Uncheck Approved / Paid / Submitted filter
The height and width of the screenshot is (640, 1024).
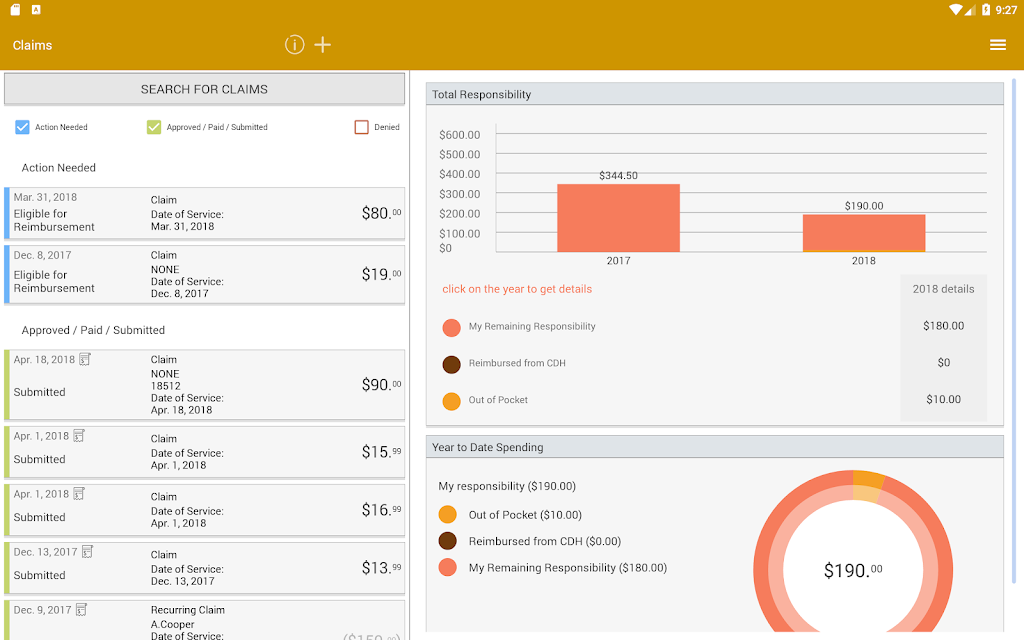154,127
